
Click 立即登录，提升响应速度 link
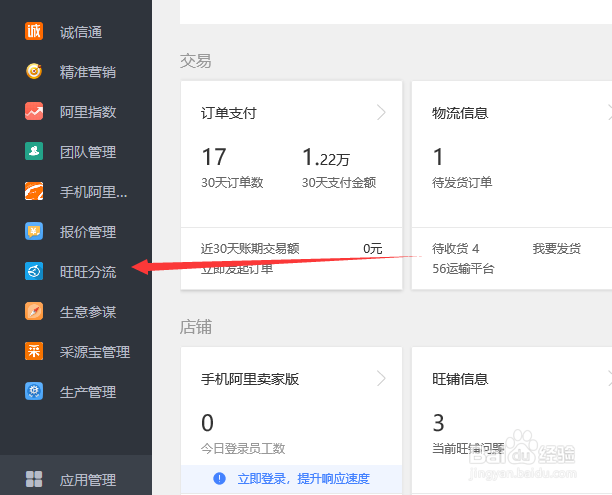click(304, 479)
